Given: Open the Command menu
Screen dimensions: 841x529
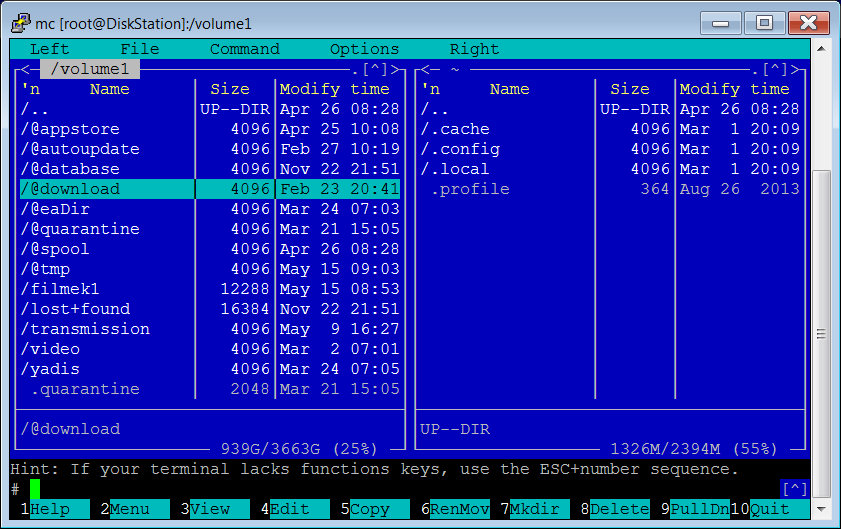Looking at the screenshot, I should click(x=245, y=49).
